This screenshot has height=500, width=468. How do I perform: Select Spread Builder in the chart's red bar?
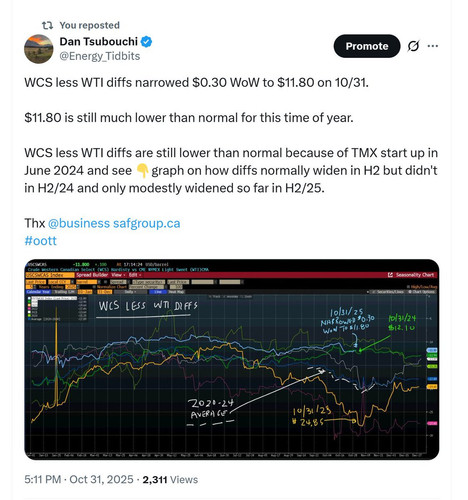[92, 275]
